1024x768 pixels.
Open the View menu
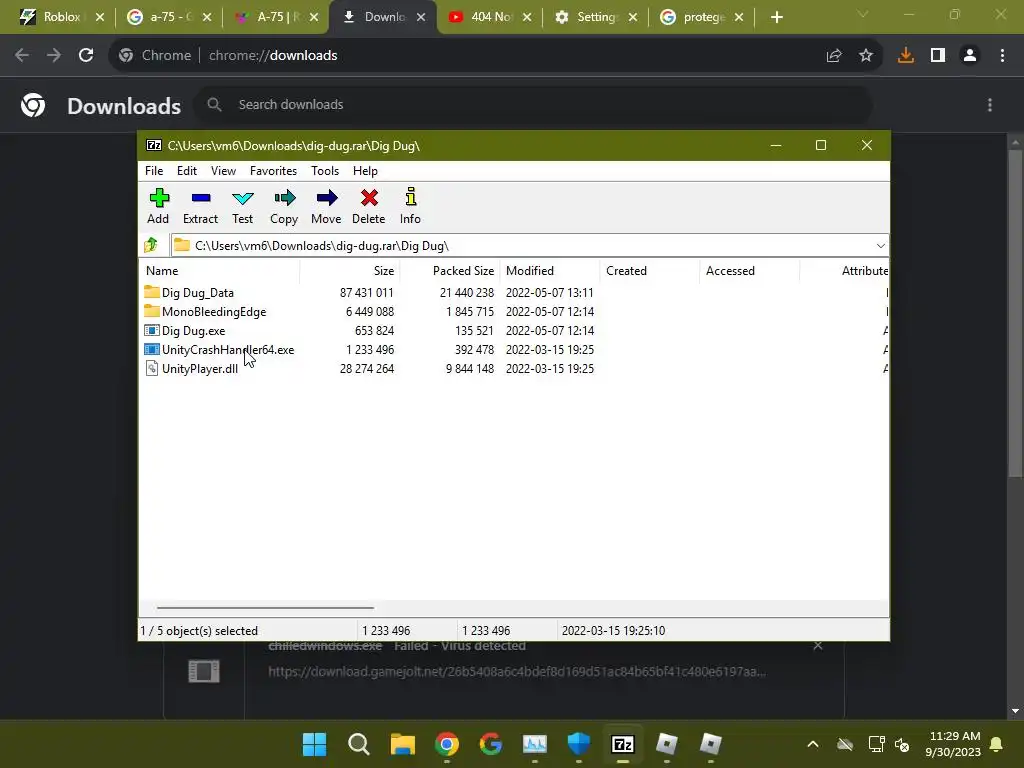[223, 170]
